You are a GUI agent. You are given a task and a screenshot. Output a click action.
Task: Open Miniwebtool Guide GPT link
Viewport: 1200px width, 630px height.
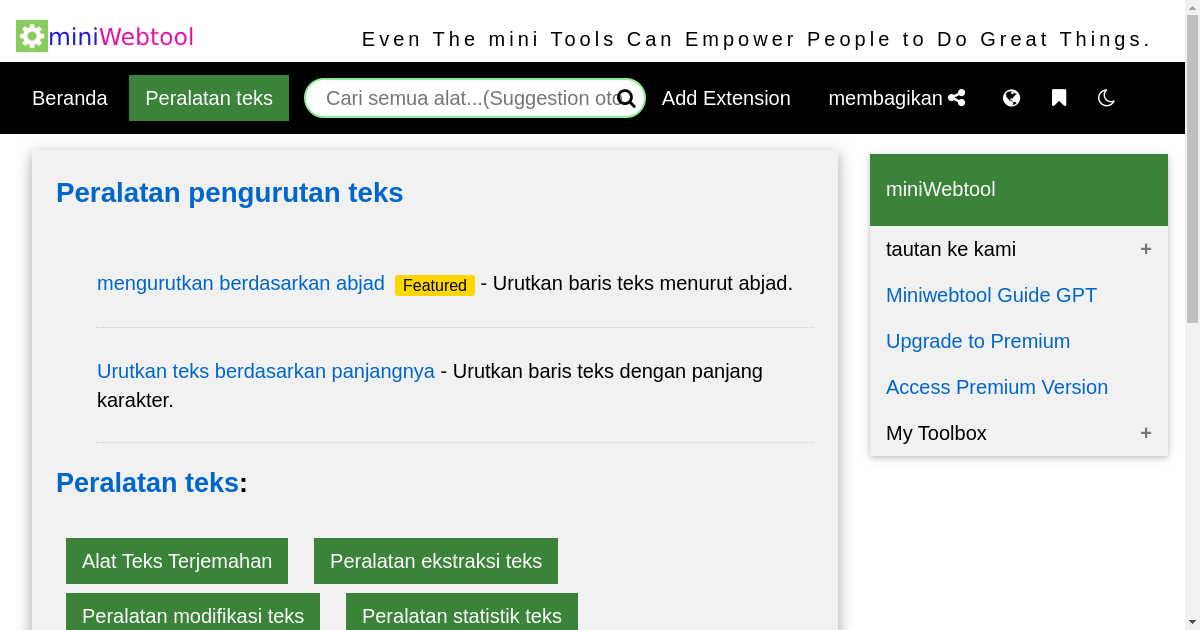[991, 295]
